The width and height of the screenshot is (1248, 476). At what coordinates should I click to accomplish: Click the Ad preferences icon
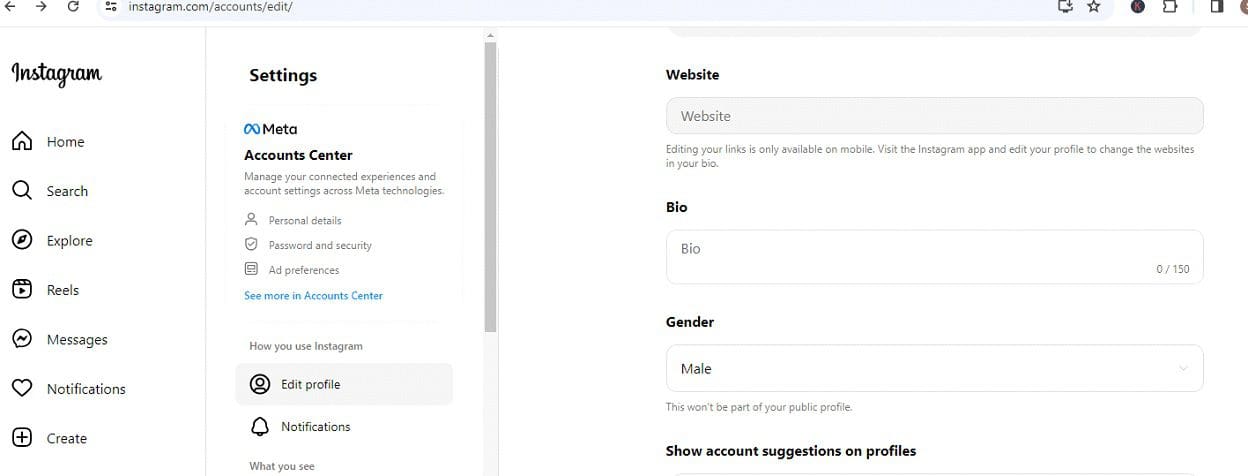(251, 269)
